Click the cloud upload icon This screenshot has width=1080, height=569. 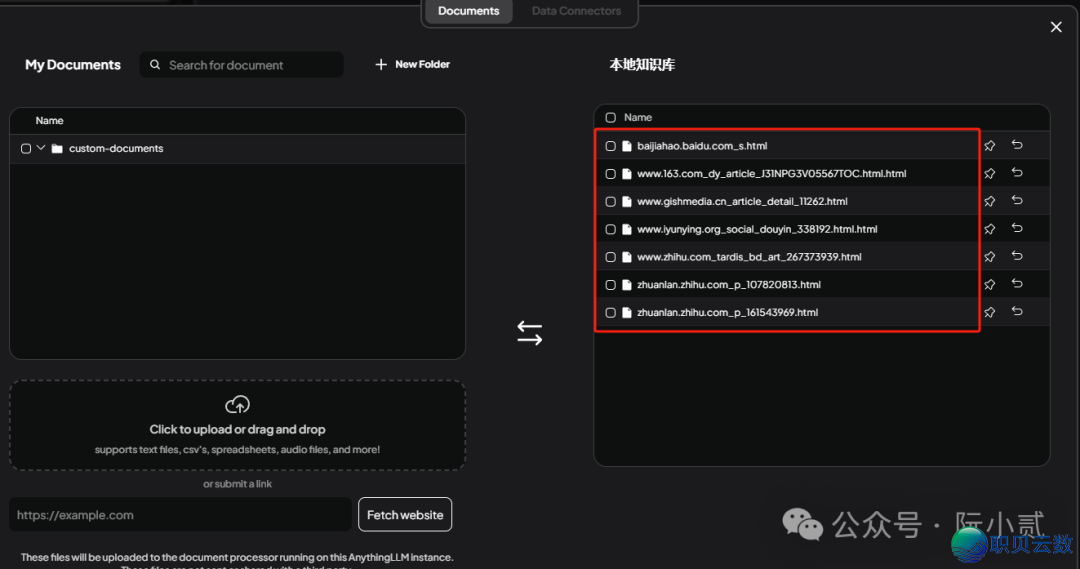pyautogui.click(x=237, y=405)
